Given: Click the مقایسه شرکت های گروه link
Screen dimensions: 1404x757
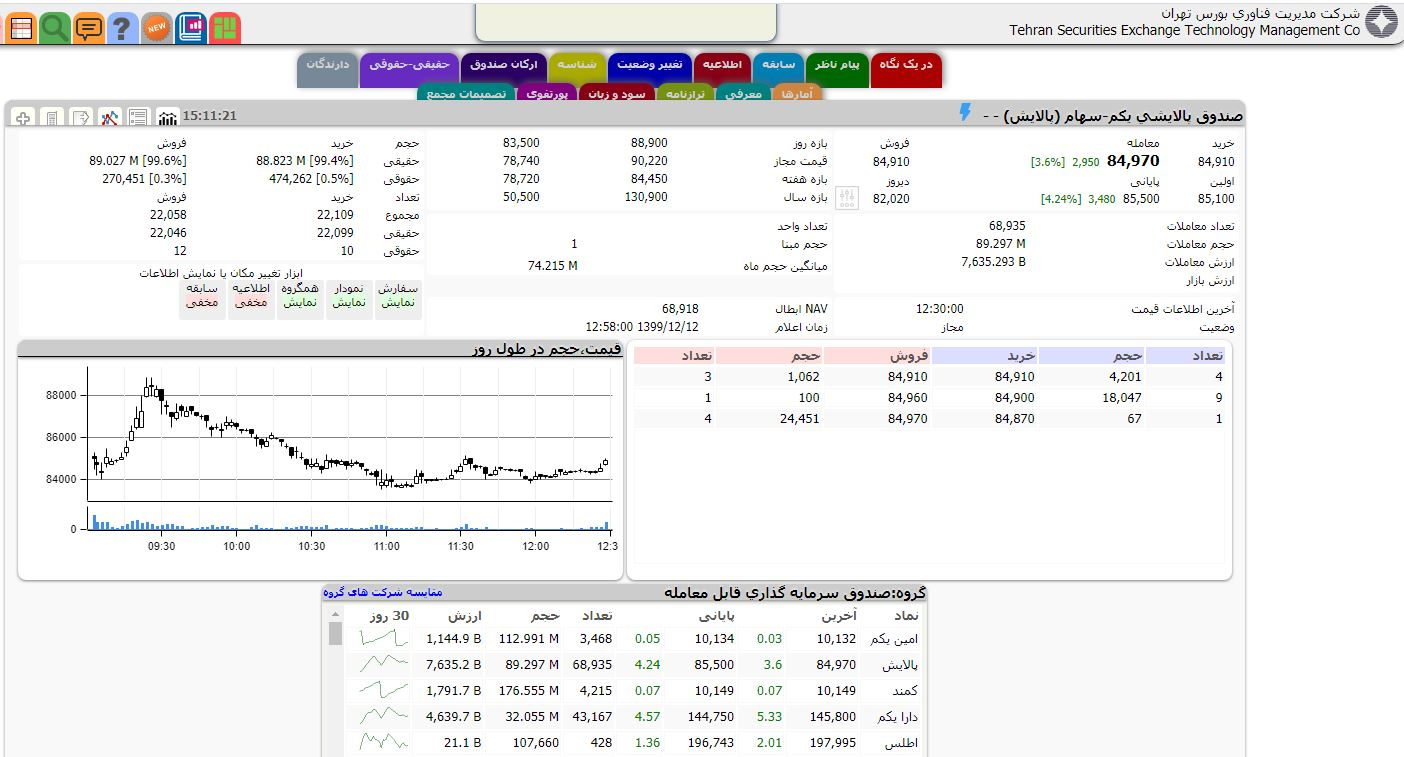Looking at the screenshot, I should click(383, 592).
